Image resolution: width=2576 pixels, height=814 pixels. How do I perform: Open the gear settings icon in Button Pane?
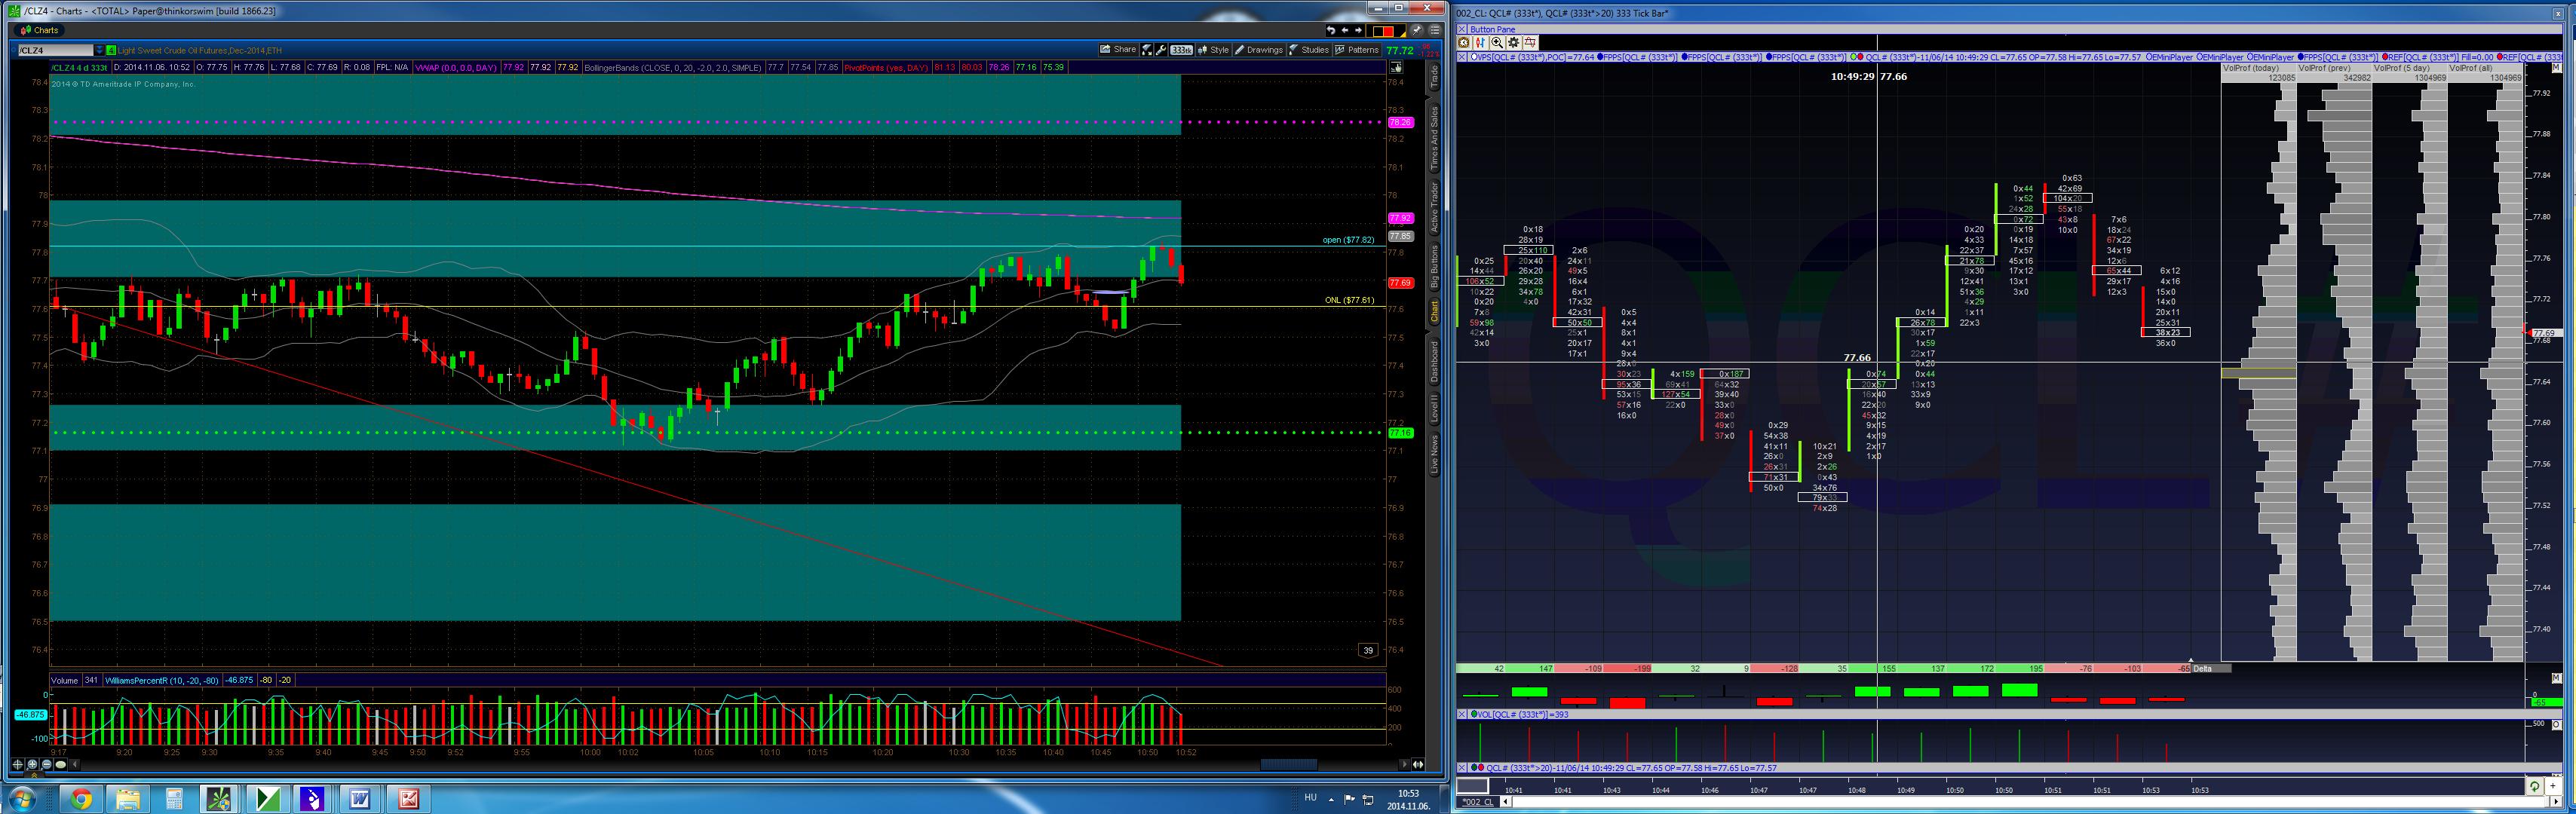coord(1513,42)
